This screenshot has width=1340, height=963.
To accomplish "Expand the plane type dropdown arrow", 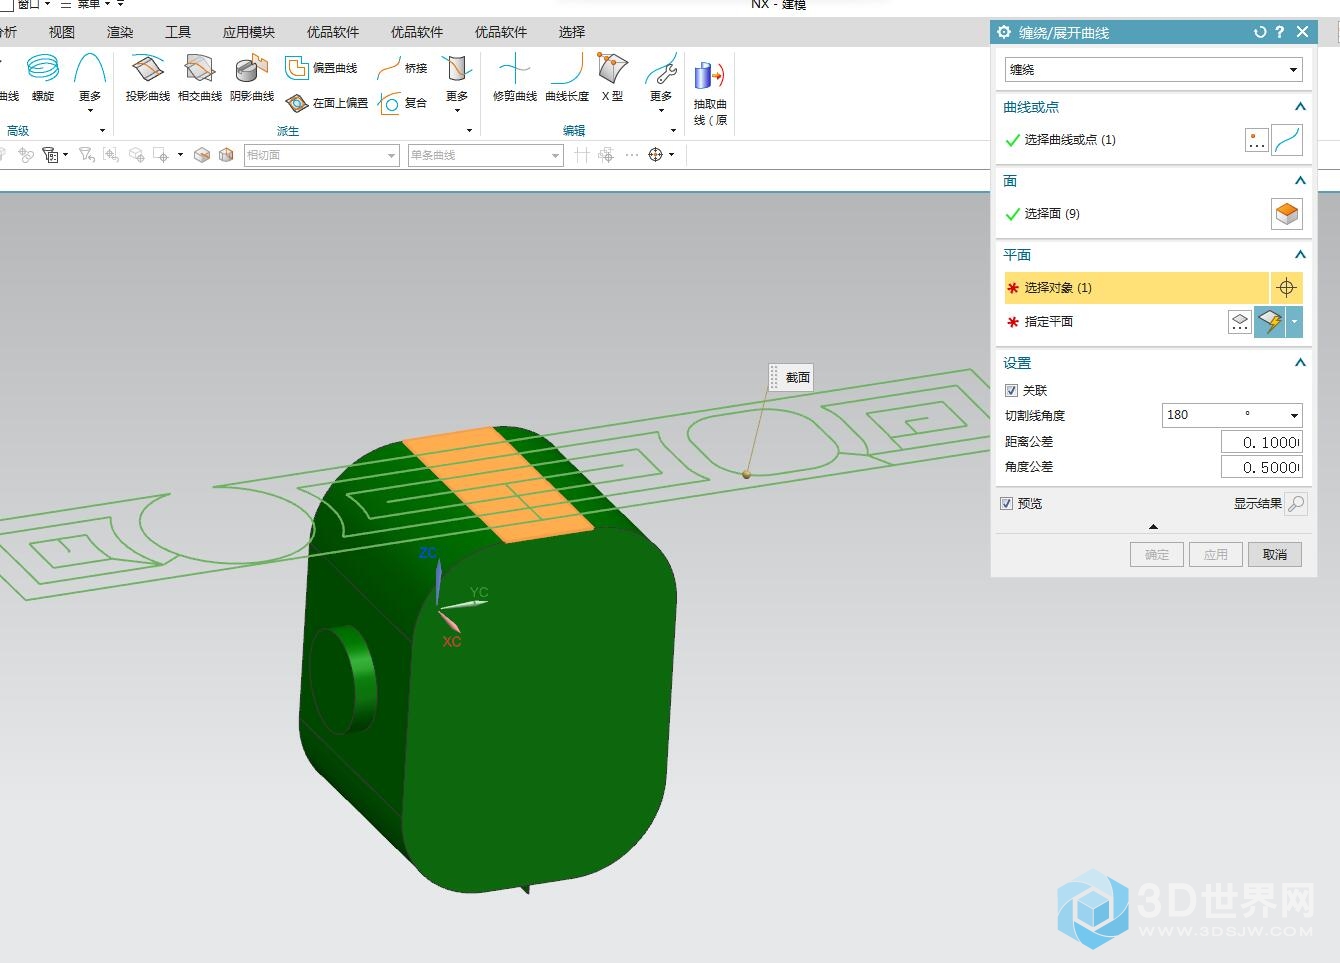I will click(1295, 322).
